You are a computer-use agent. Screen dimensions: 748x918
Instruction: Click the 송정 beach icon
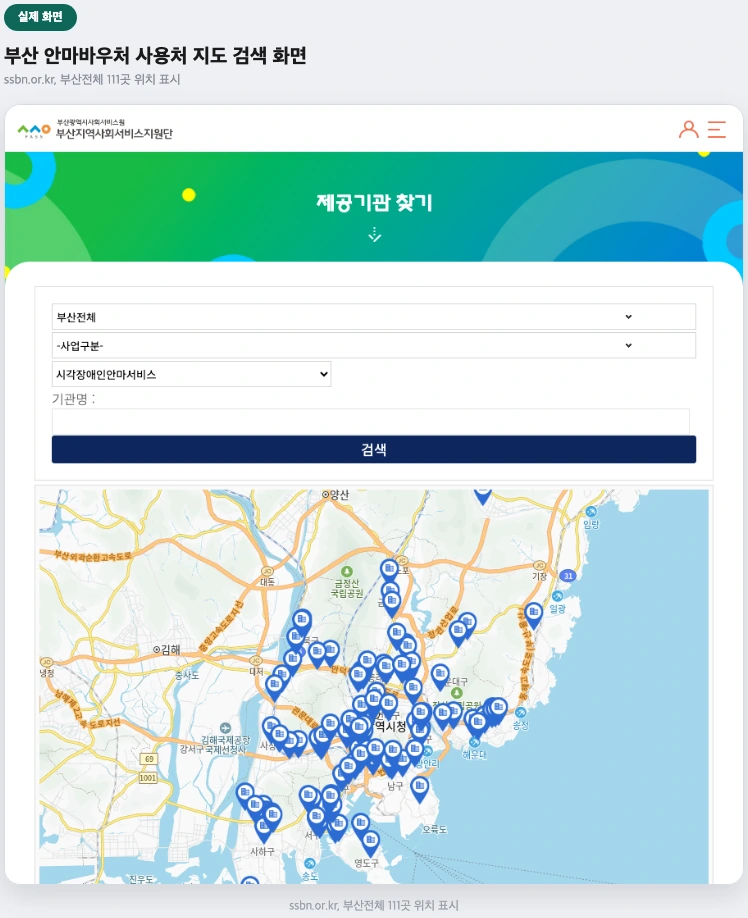[x=520, y=713]
